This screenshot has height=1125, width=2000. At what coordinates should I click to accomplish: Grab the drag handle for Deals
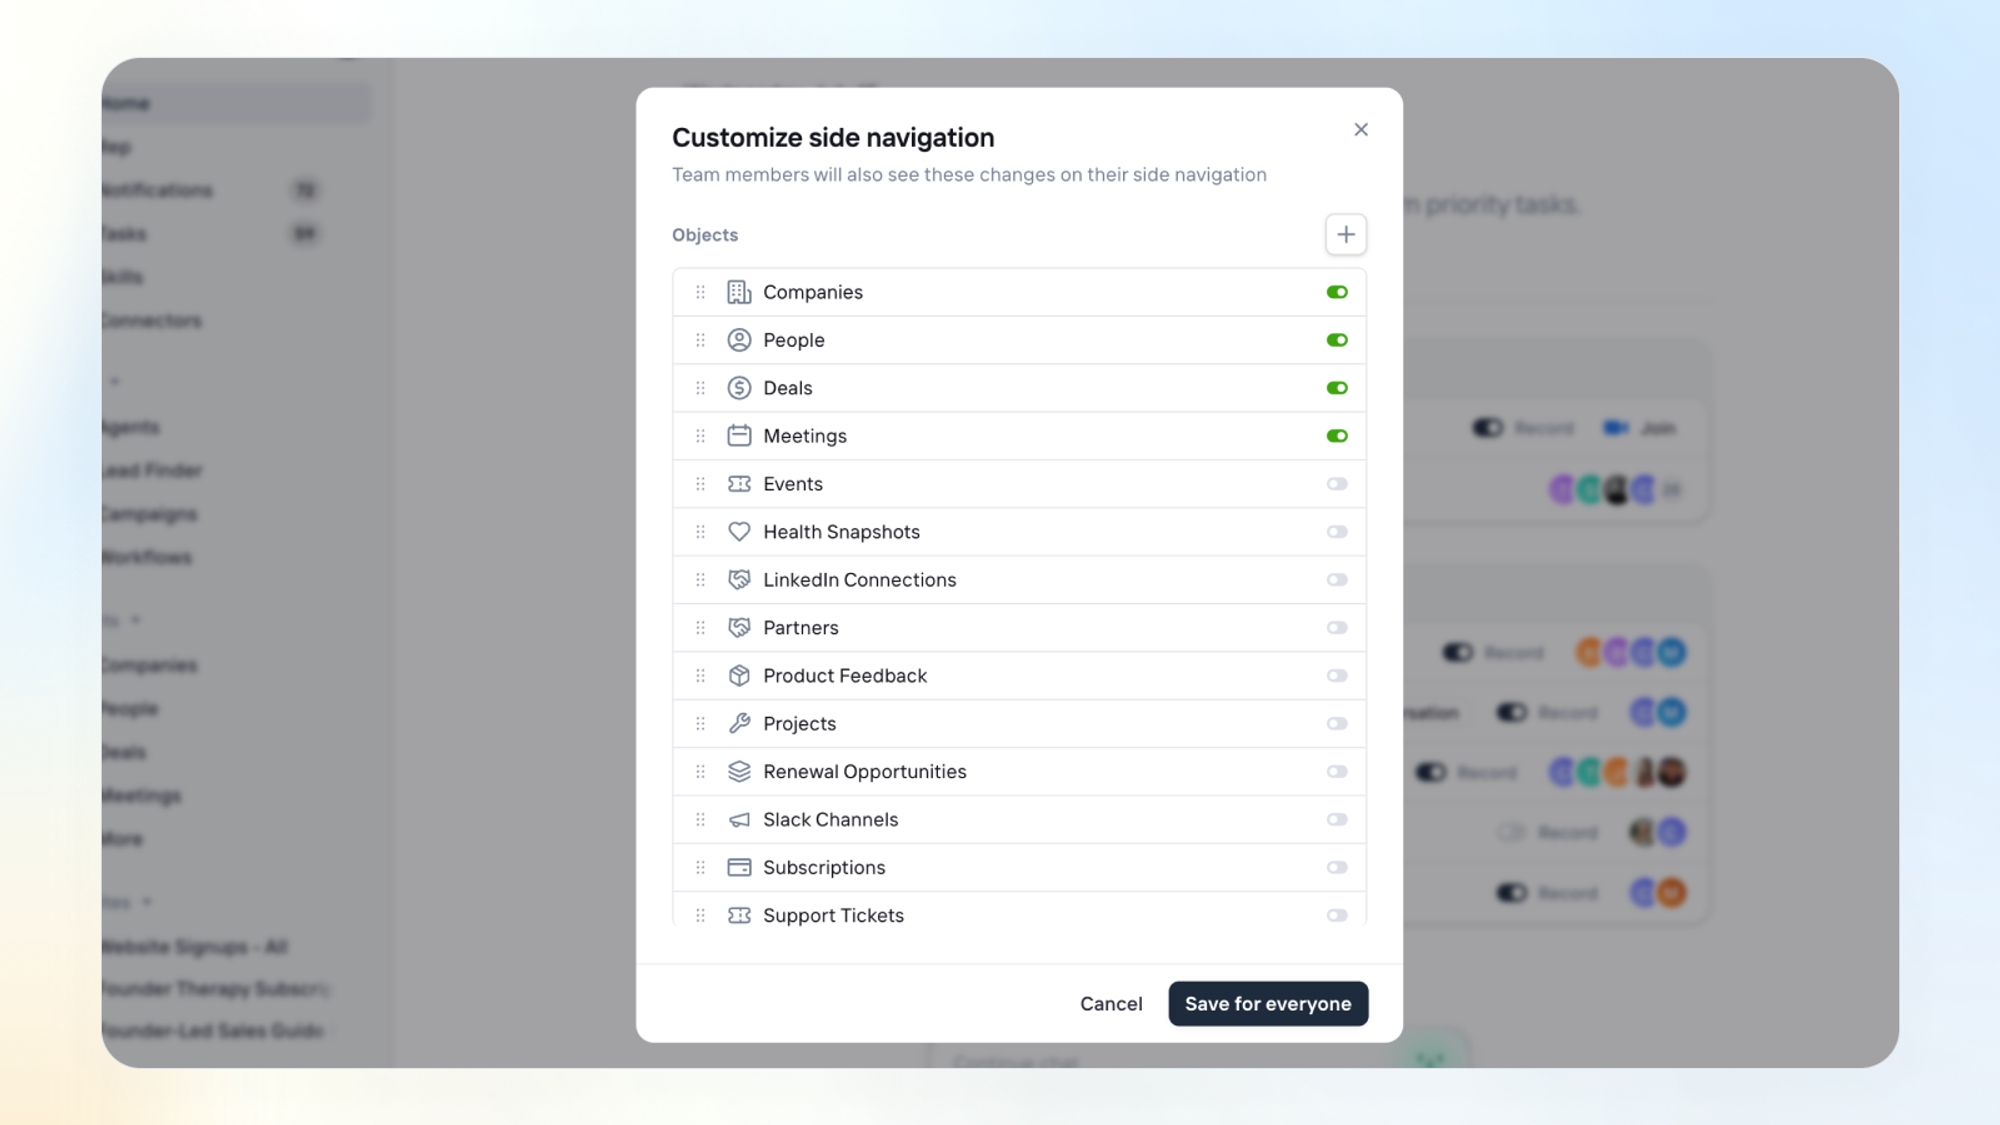pos(700,388)
